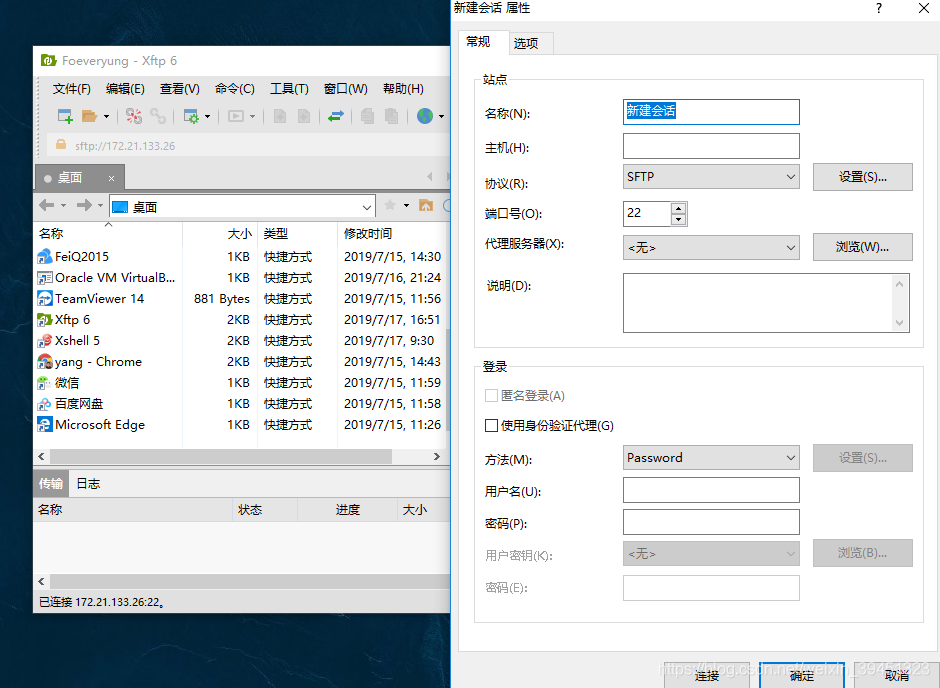Click the Back arrow in Xftp navigation bar
Viewport: 940px width, 688px height.
click(46, 206)
